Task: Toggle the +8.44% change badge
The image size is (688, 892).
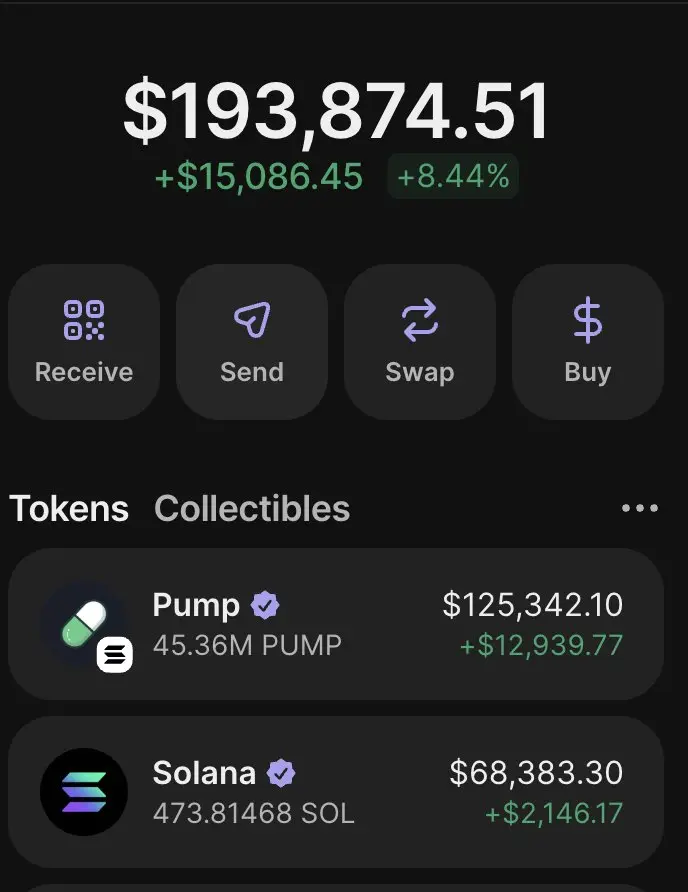Action: click(x=453, y=177)
